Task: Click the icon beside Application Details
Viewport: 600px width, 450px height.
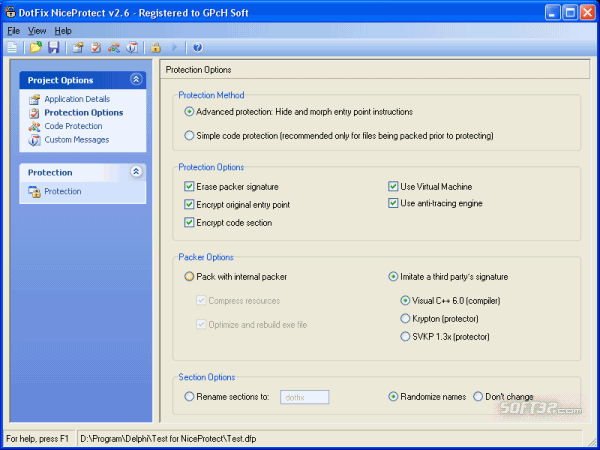Action: pyautogui.click(x=34, y=99)
